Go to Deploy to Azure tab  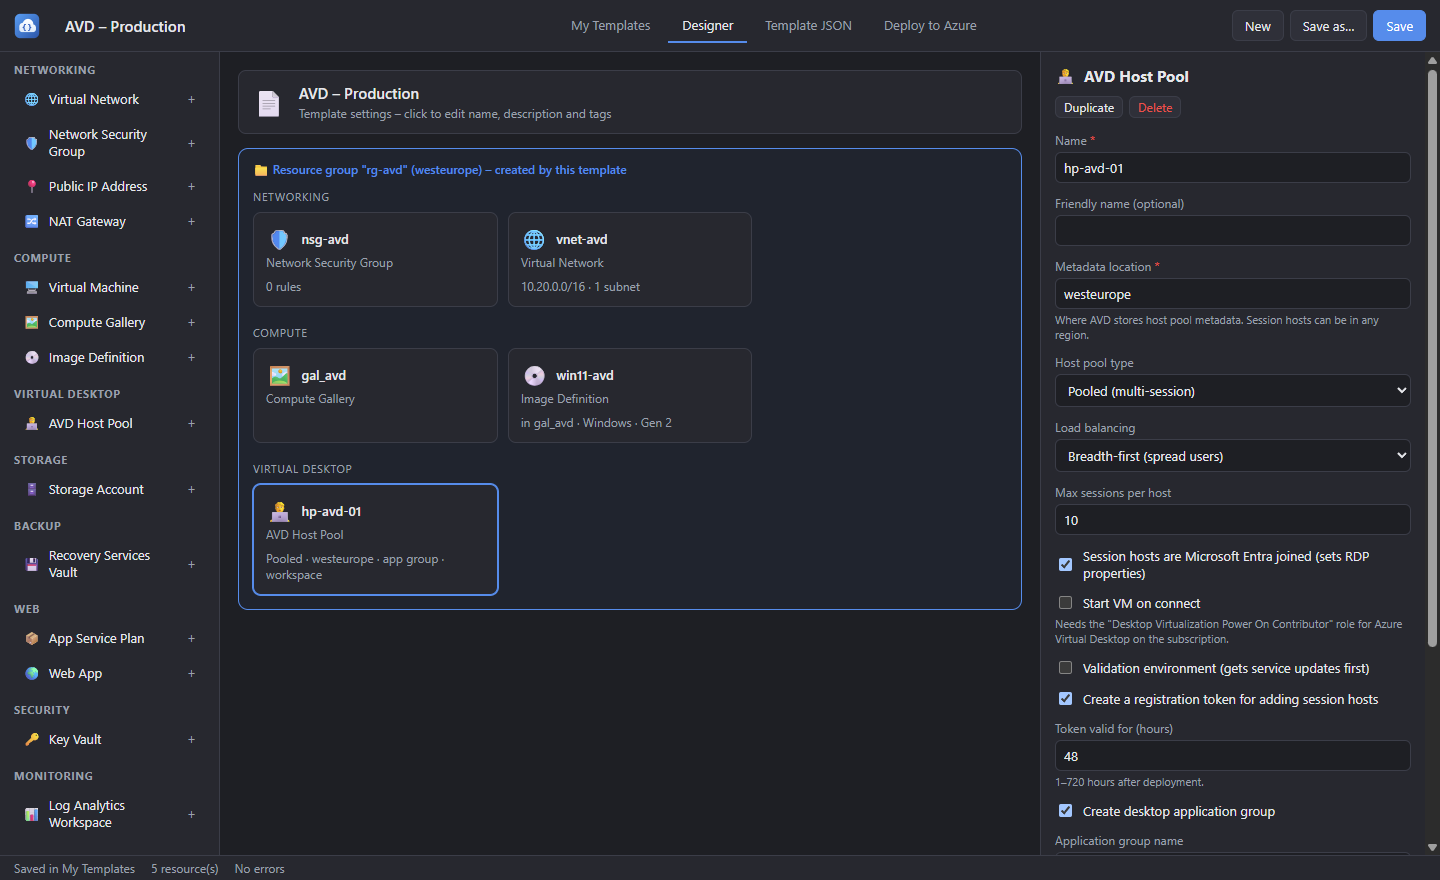pos(930,26)
